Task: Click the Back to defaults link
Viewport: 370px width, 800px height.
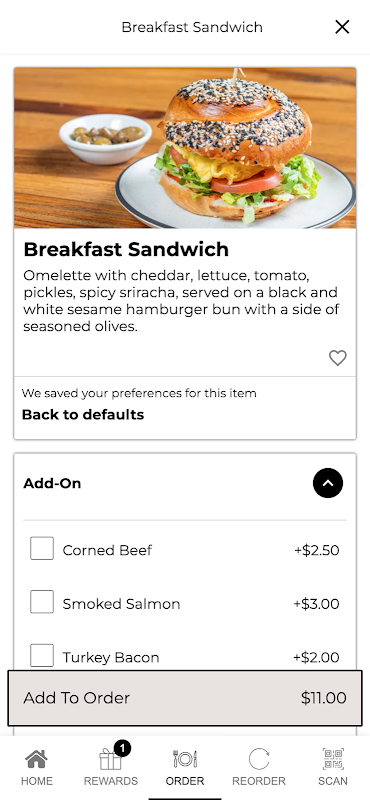Action: pos(83,415)
